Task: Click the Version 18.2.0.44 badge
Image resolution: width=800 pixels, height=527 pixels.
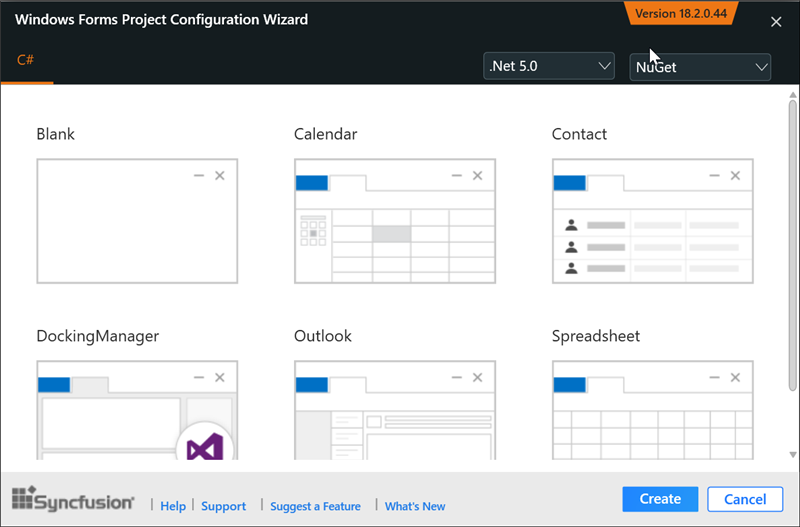Action: tap(681, 13)
